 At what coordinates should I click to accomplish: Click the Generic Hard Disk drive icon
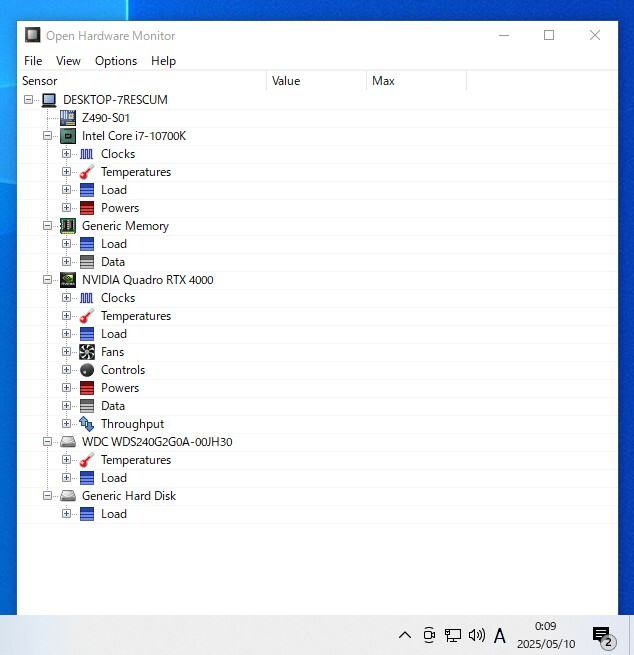tap(68, 496)
